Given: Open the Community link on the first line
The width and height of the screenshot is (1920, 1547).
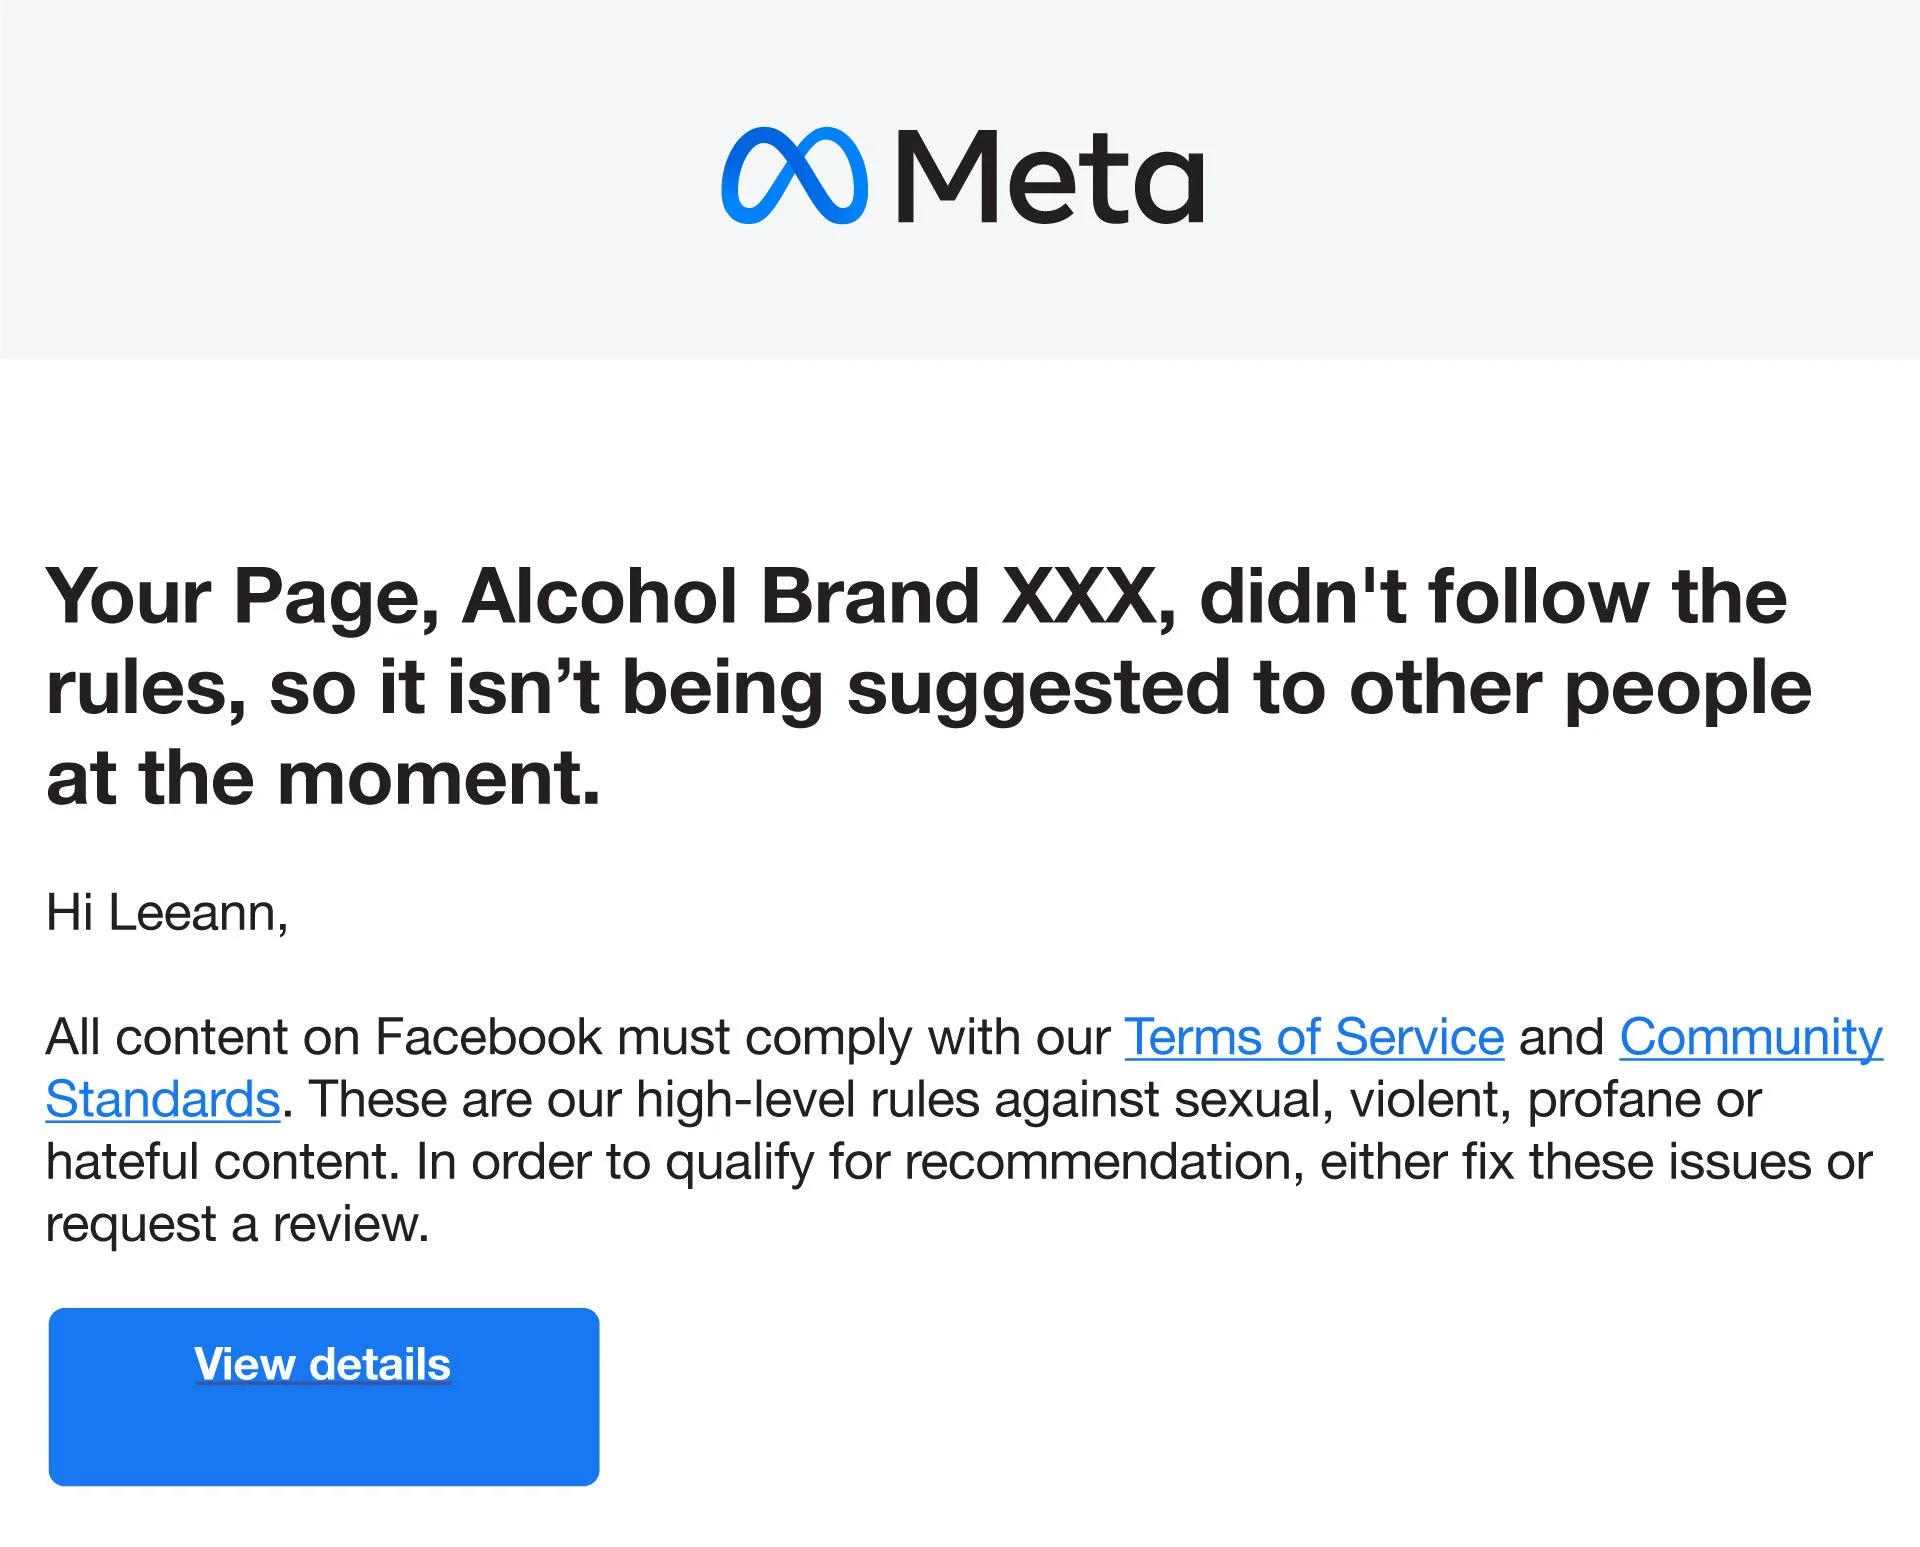Looking at the screenshot, I should pyautogui.click(x=1750, y=1037).
